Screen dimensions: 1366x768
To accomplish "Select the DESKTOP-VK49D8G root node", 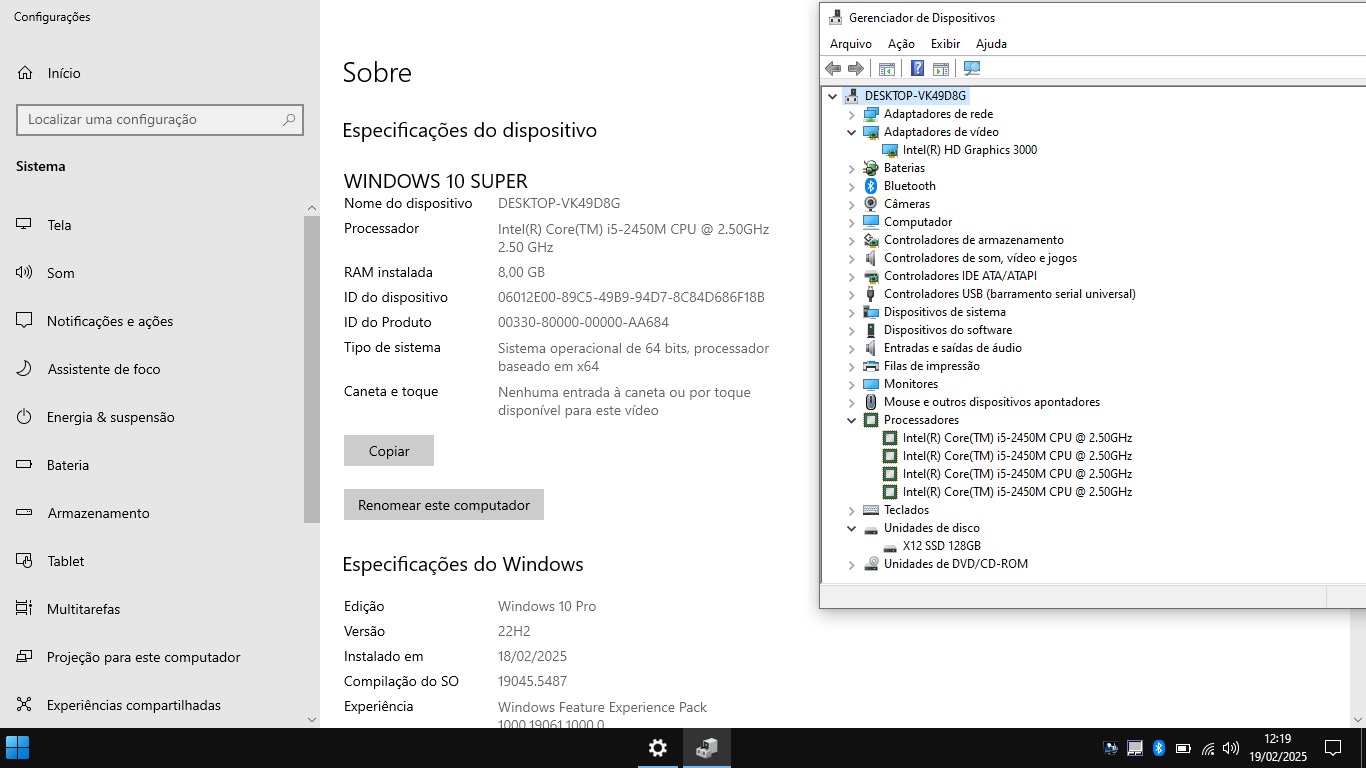I will point(915,96).
